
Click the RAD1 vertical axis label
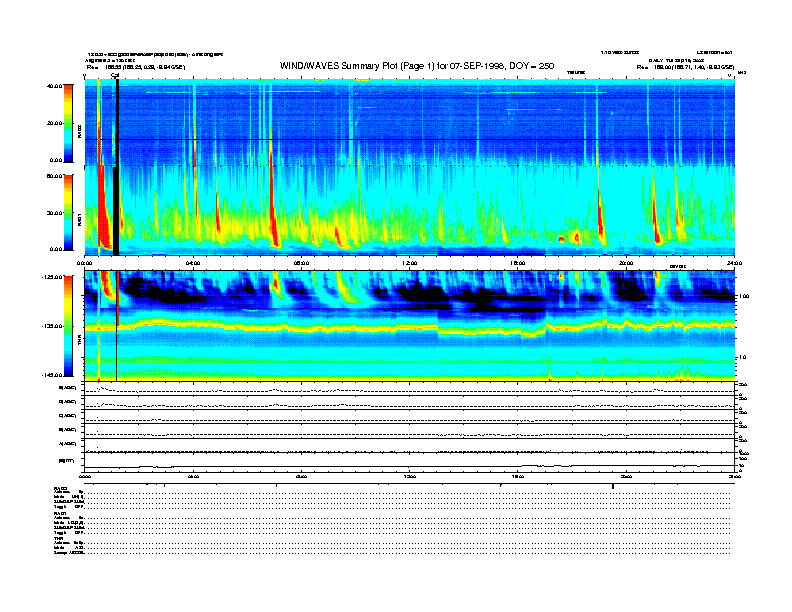(79, 220)
